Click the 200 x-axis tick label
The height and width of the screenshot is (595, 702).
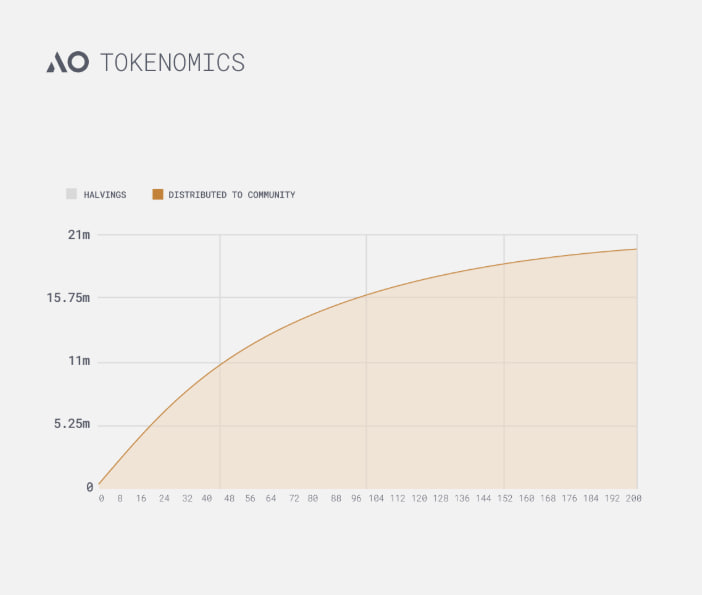click(x=633, y=498)
